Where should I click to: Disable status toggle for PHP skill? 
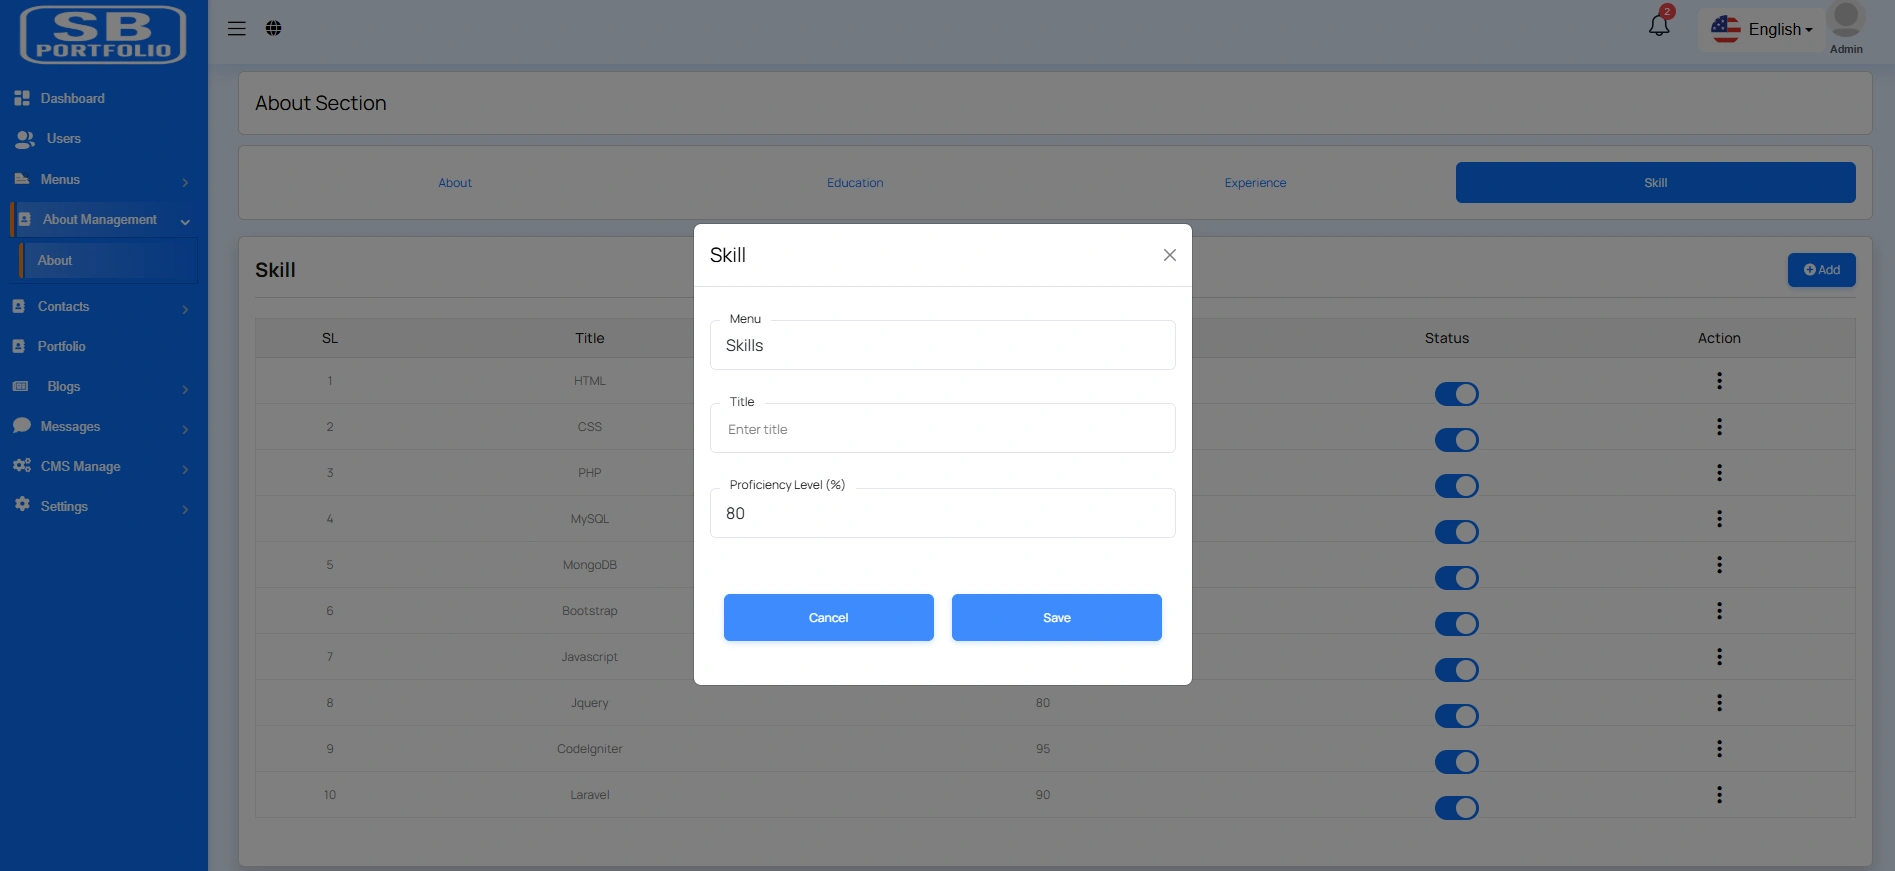1456,486
